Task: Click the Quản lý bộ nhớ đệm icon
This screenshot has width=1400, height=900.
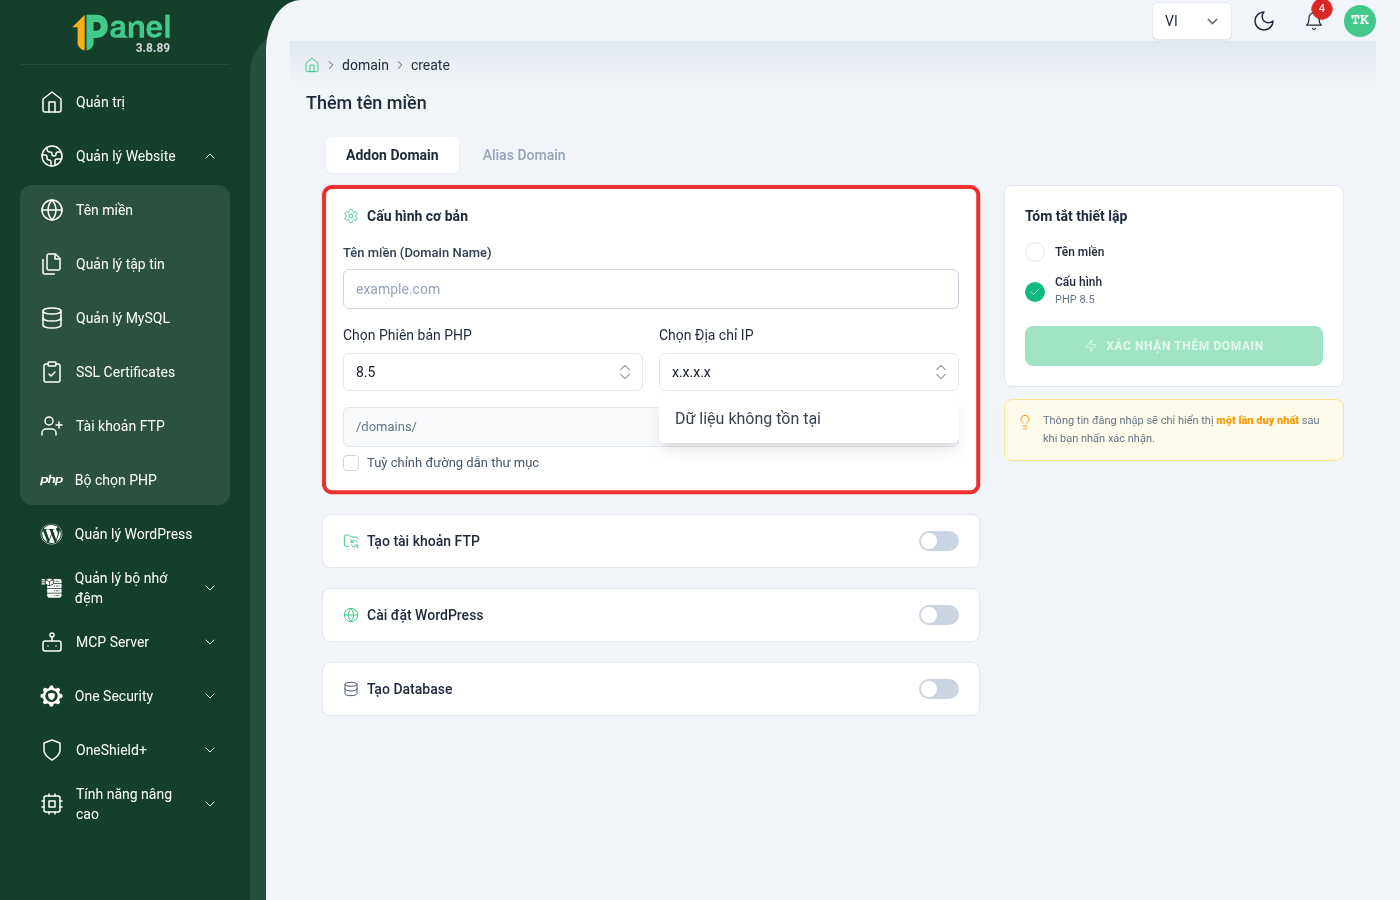Action: [x=52, y=588]
